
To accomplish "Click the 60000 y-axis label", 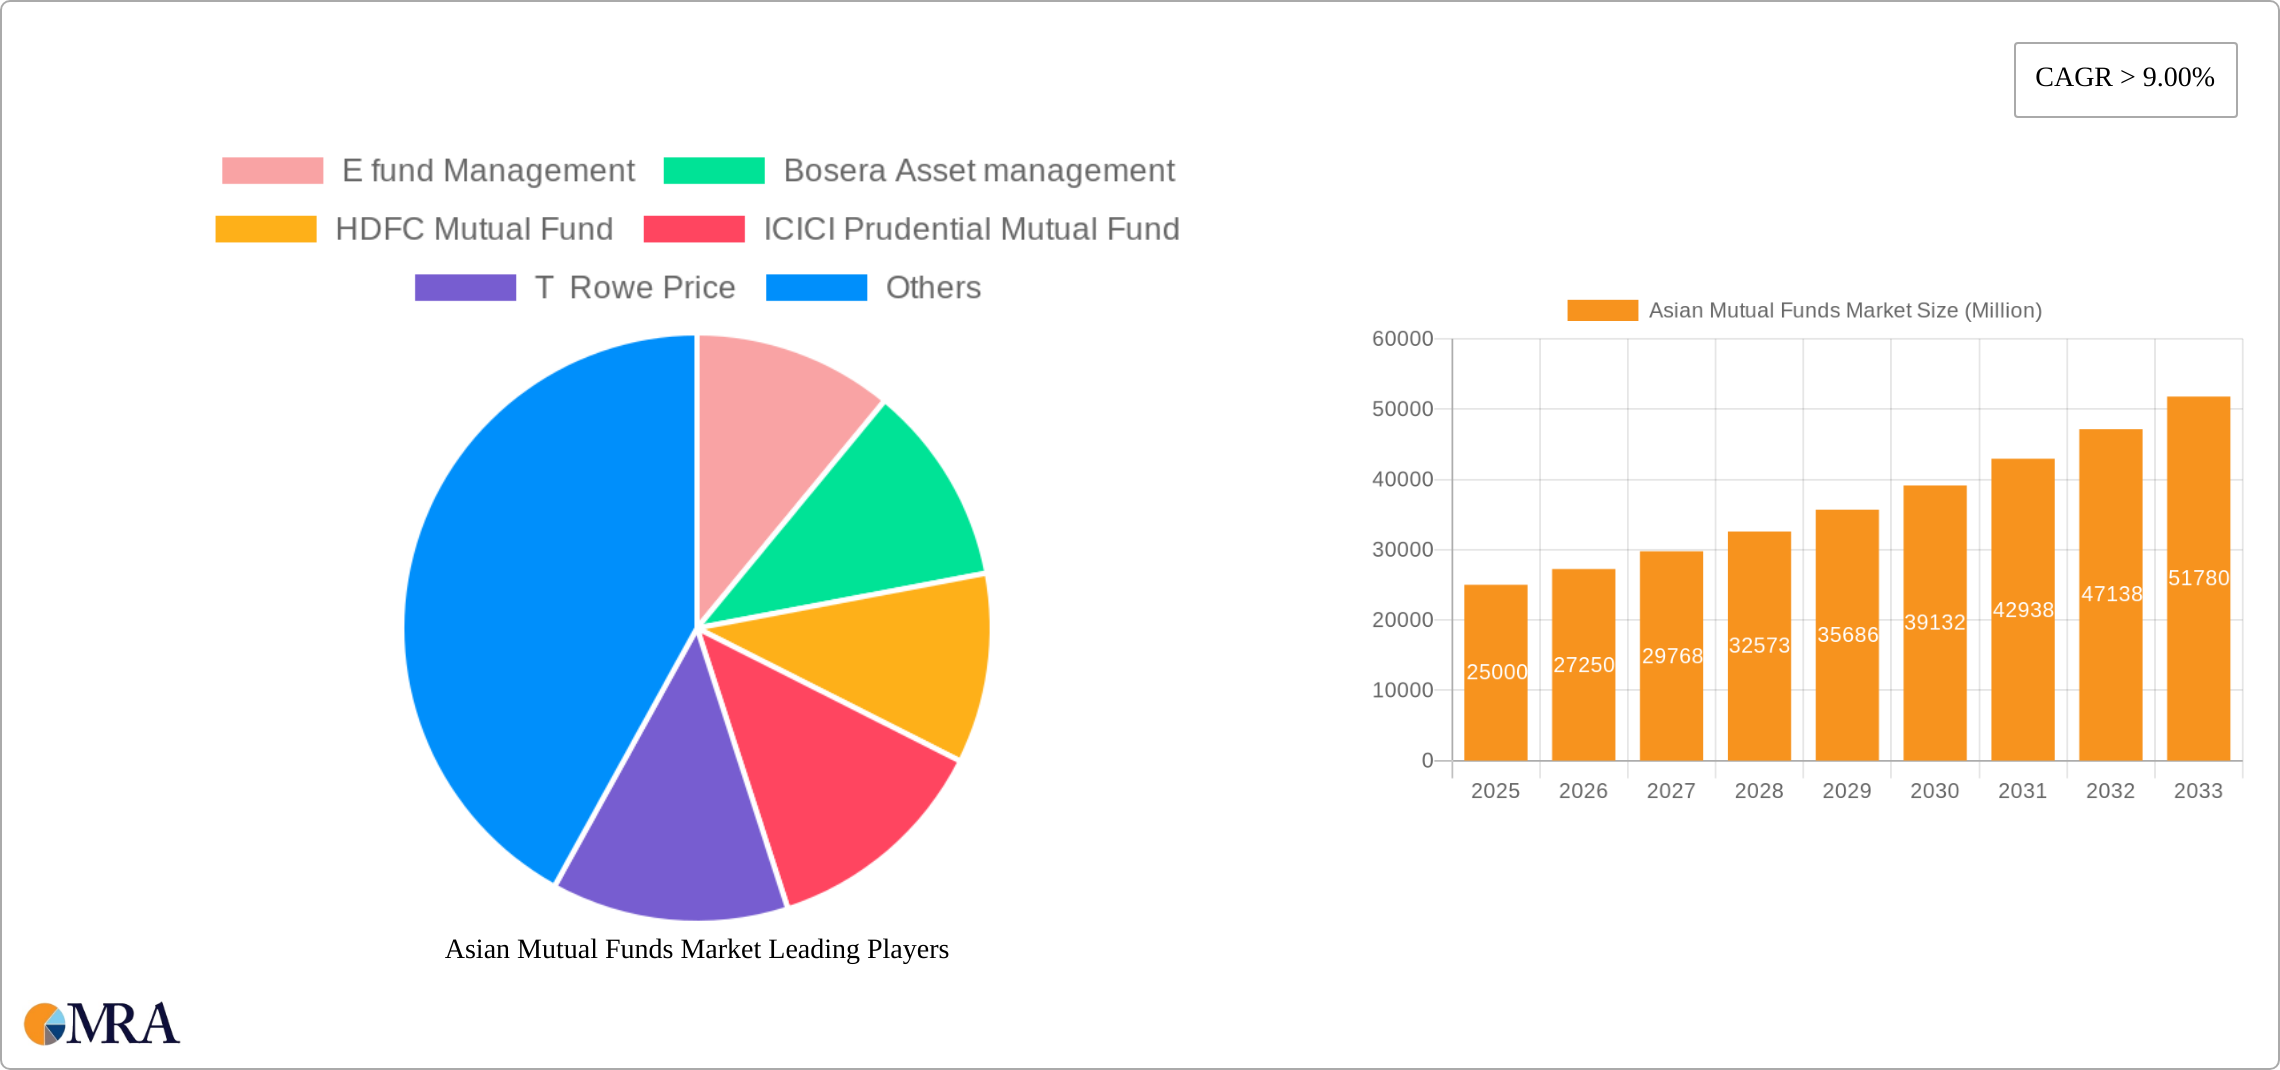I will click(x=1402, y=339).
